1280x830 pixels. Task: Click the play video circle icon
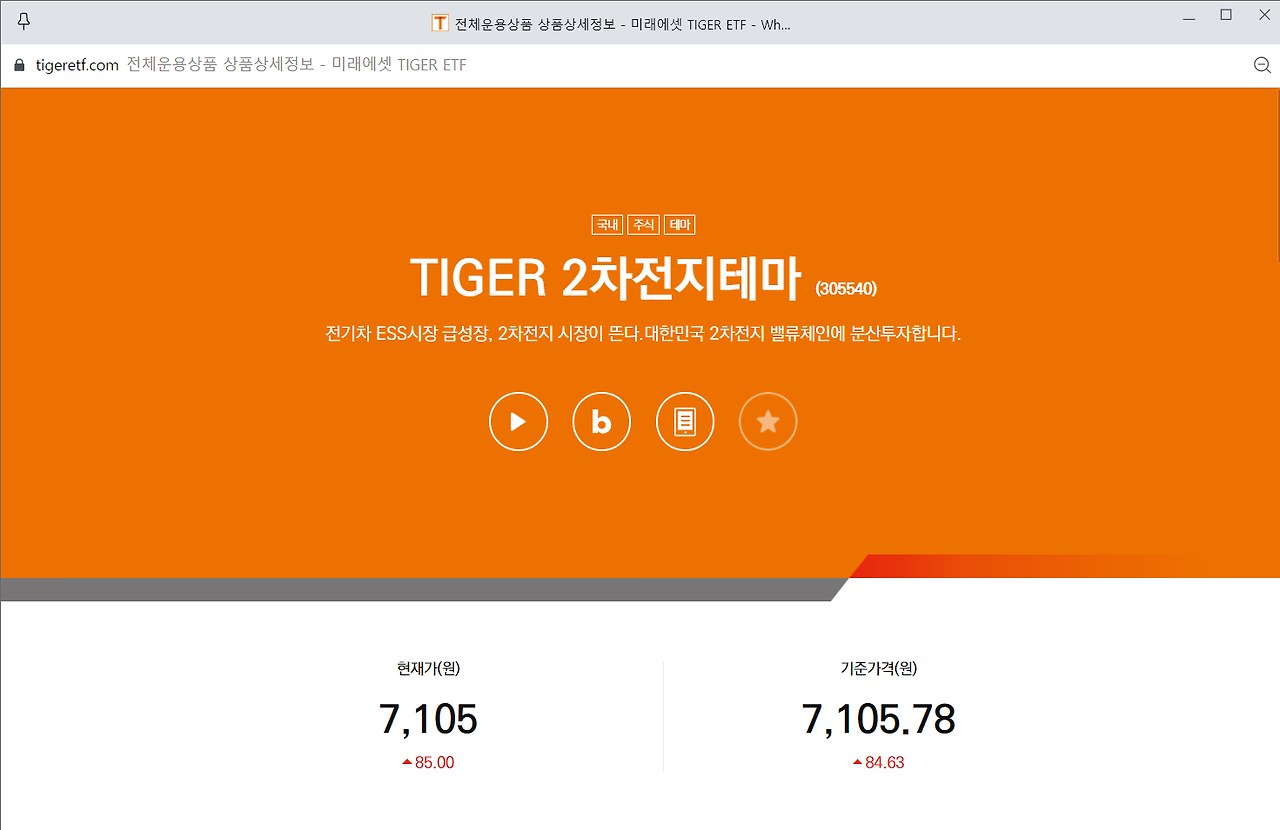(x=518, y=422)
